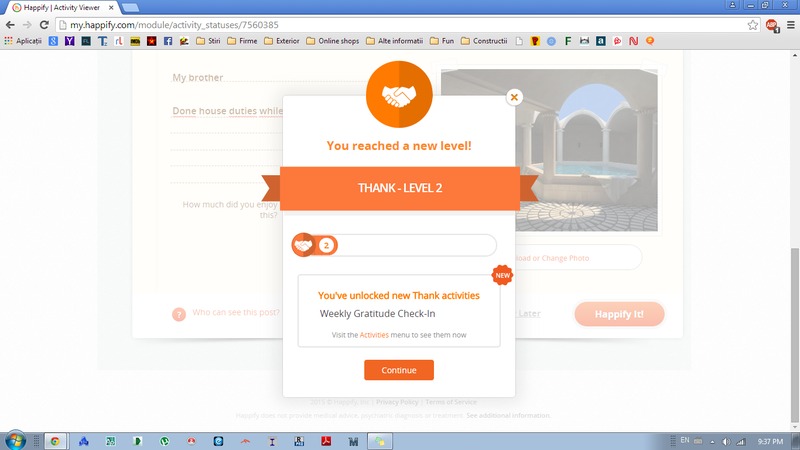Screen dimensions: 800x450
Task: Show hidden tray icons arrow
Action: (x=712, y=441)
